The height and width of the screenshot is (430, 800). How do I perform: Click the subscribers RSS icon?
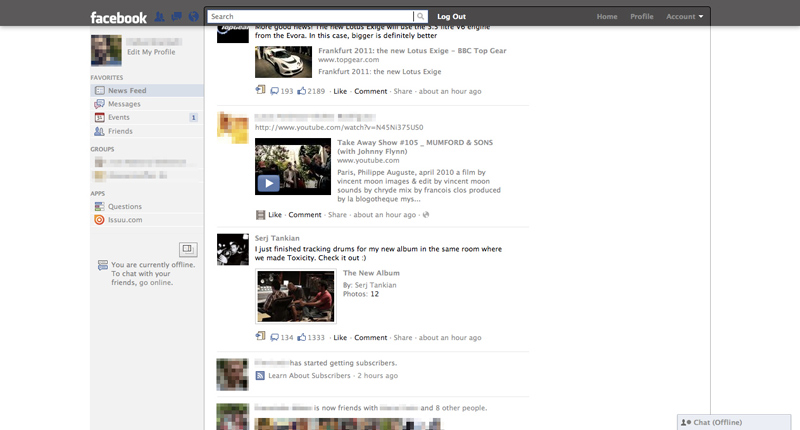pos(260,376)
